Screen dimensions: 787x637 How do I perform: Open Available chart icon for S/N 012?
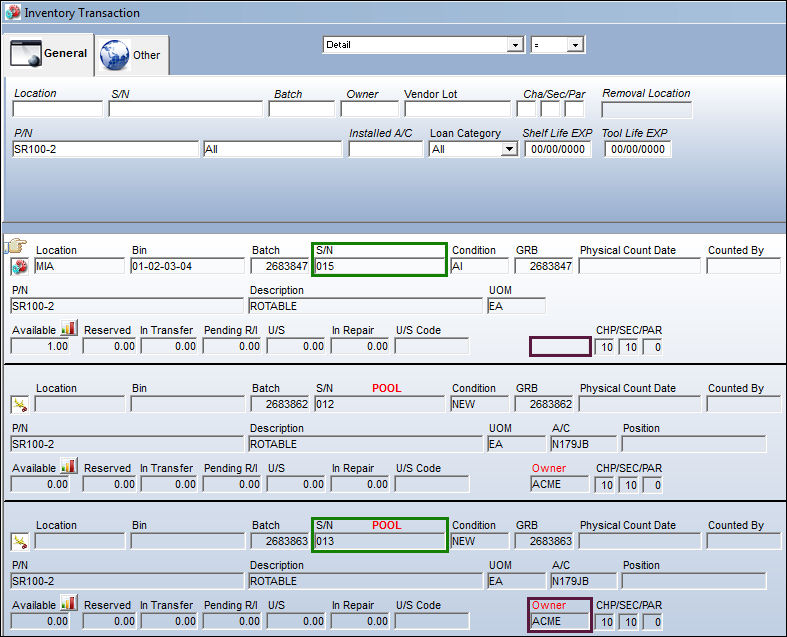click(x=69, y=466)
